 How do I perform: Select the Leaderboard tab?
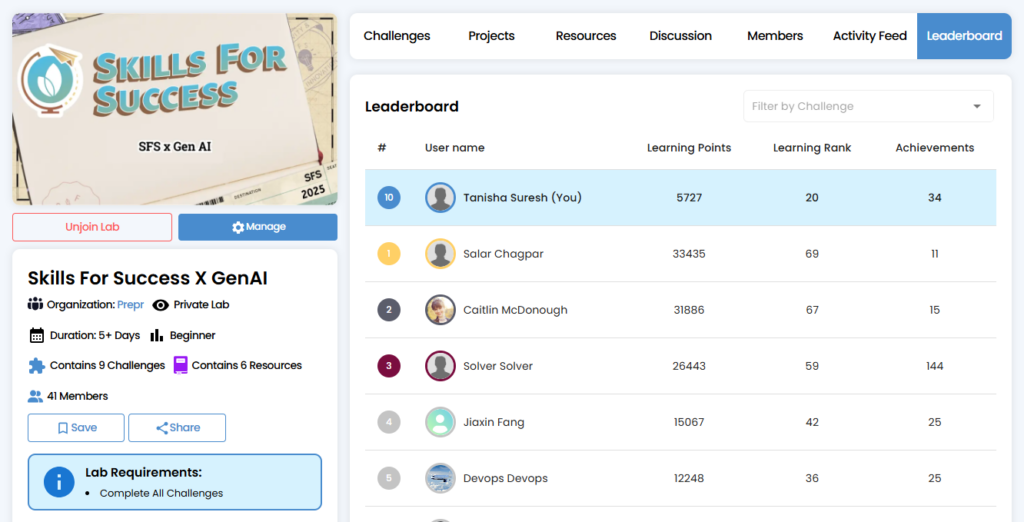pyautogui.click(x=964, y=36)
